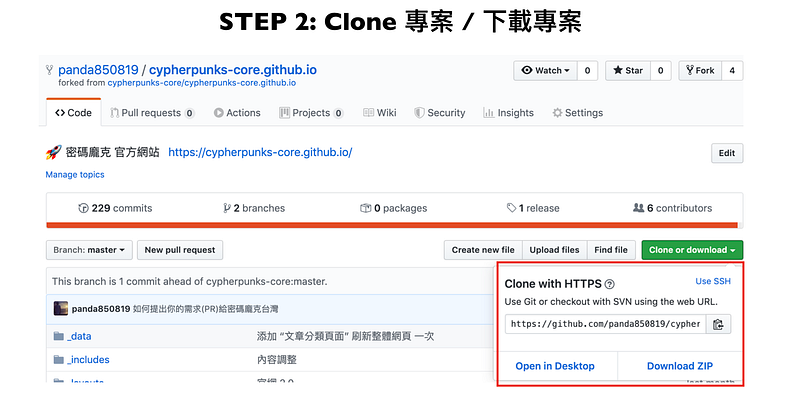Click the Edit description button
The height and width of the screenshot is (393, 800).
click(x=727, y=153)
